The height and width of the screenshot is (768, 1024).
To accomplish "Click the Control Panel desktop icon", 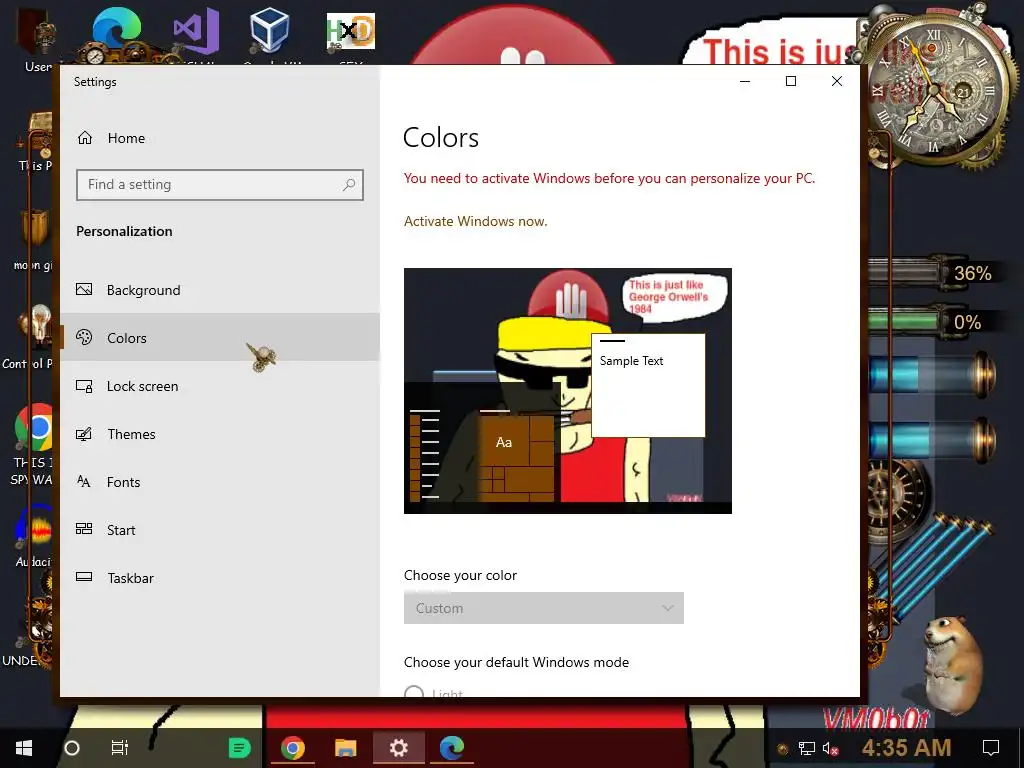I will [34, 327].
